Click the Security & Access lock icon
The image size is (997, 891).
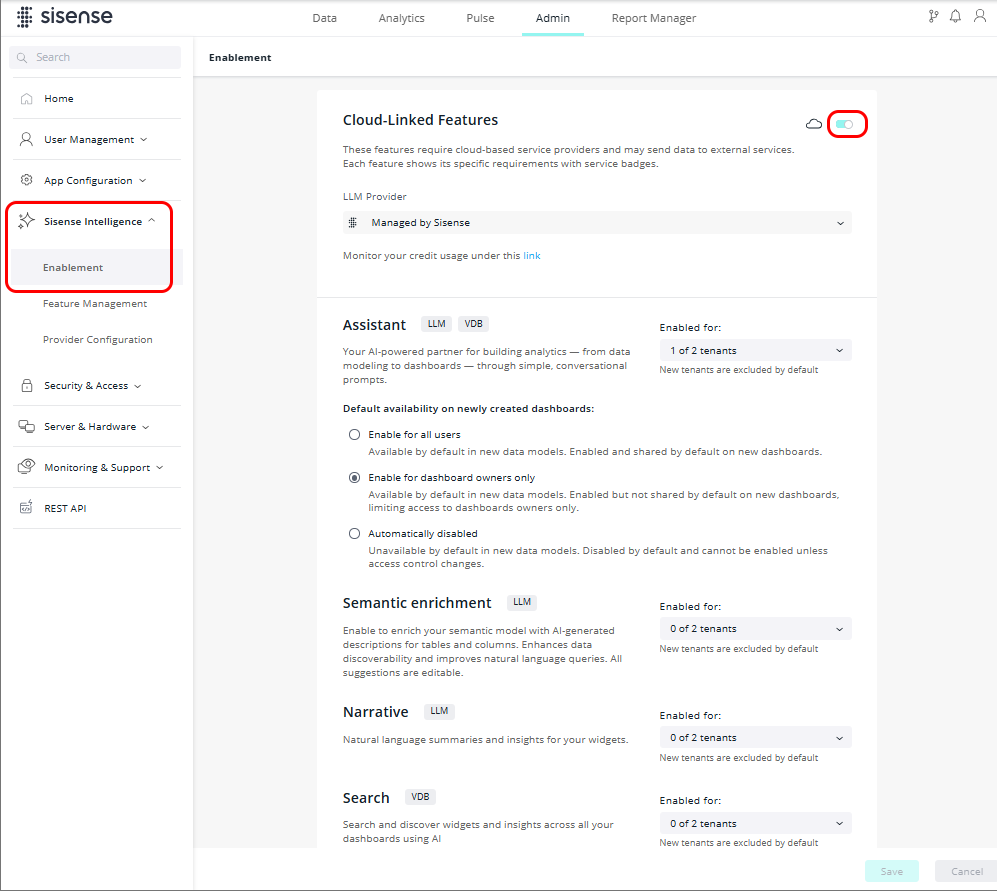[x=27, y=385]
